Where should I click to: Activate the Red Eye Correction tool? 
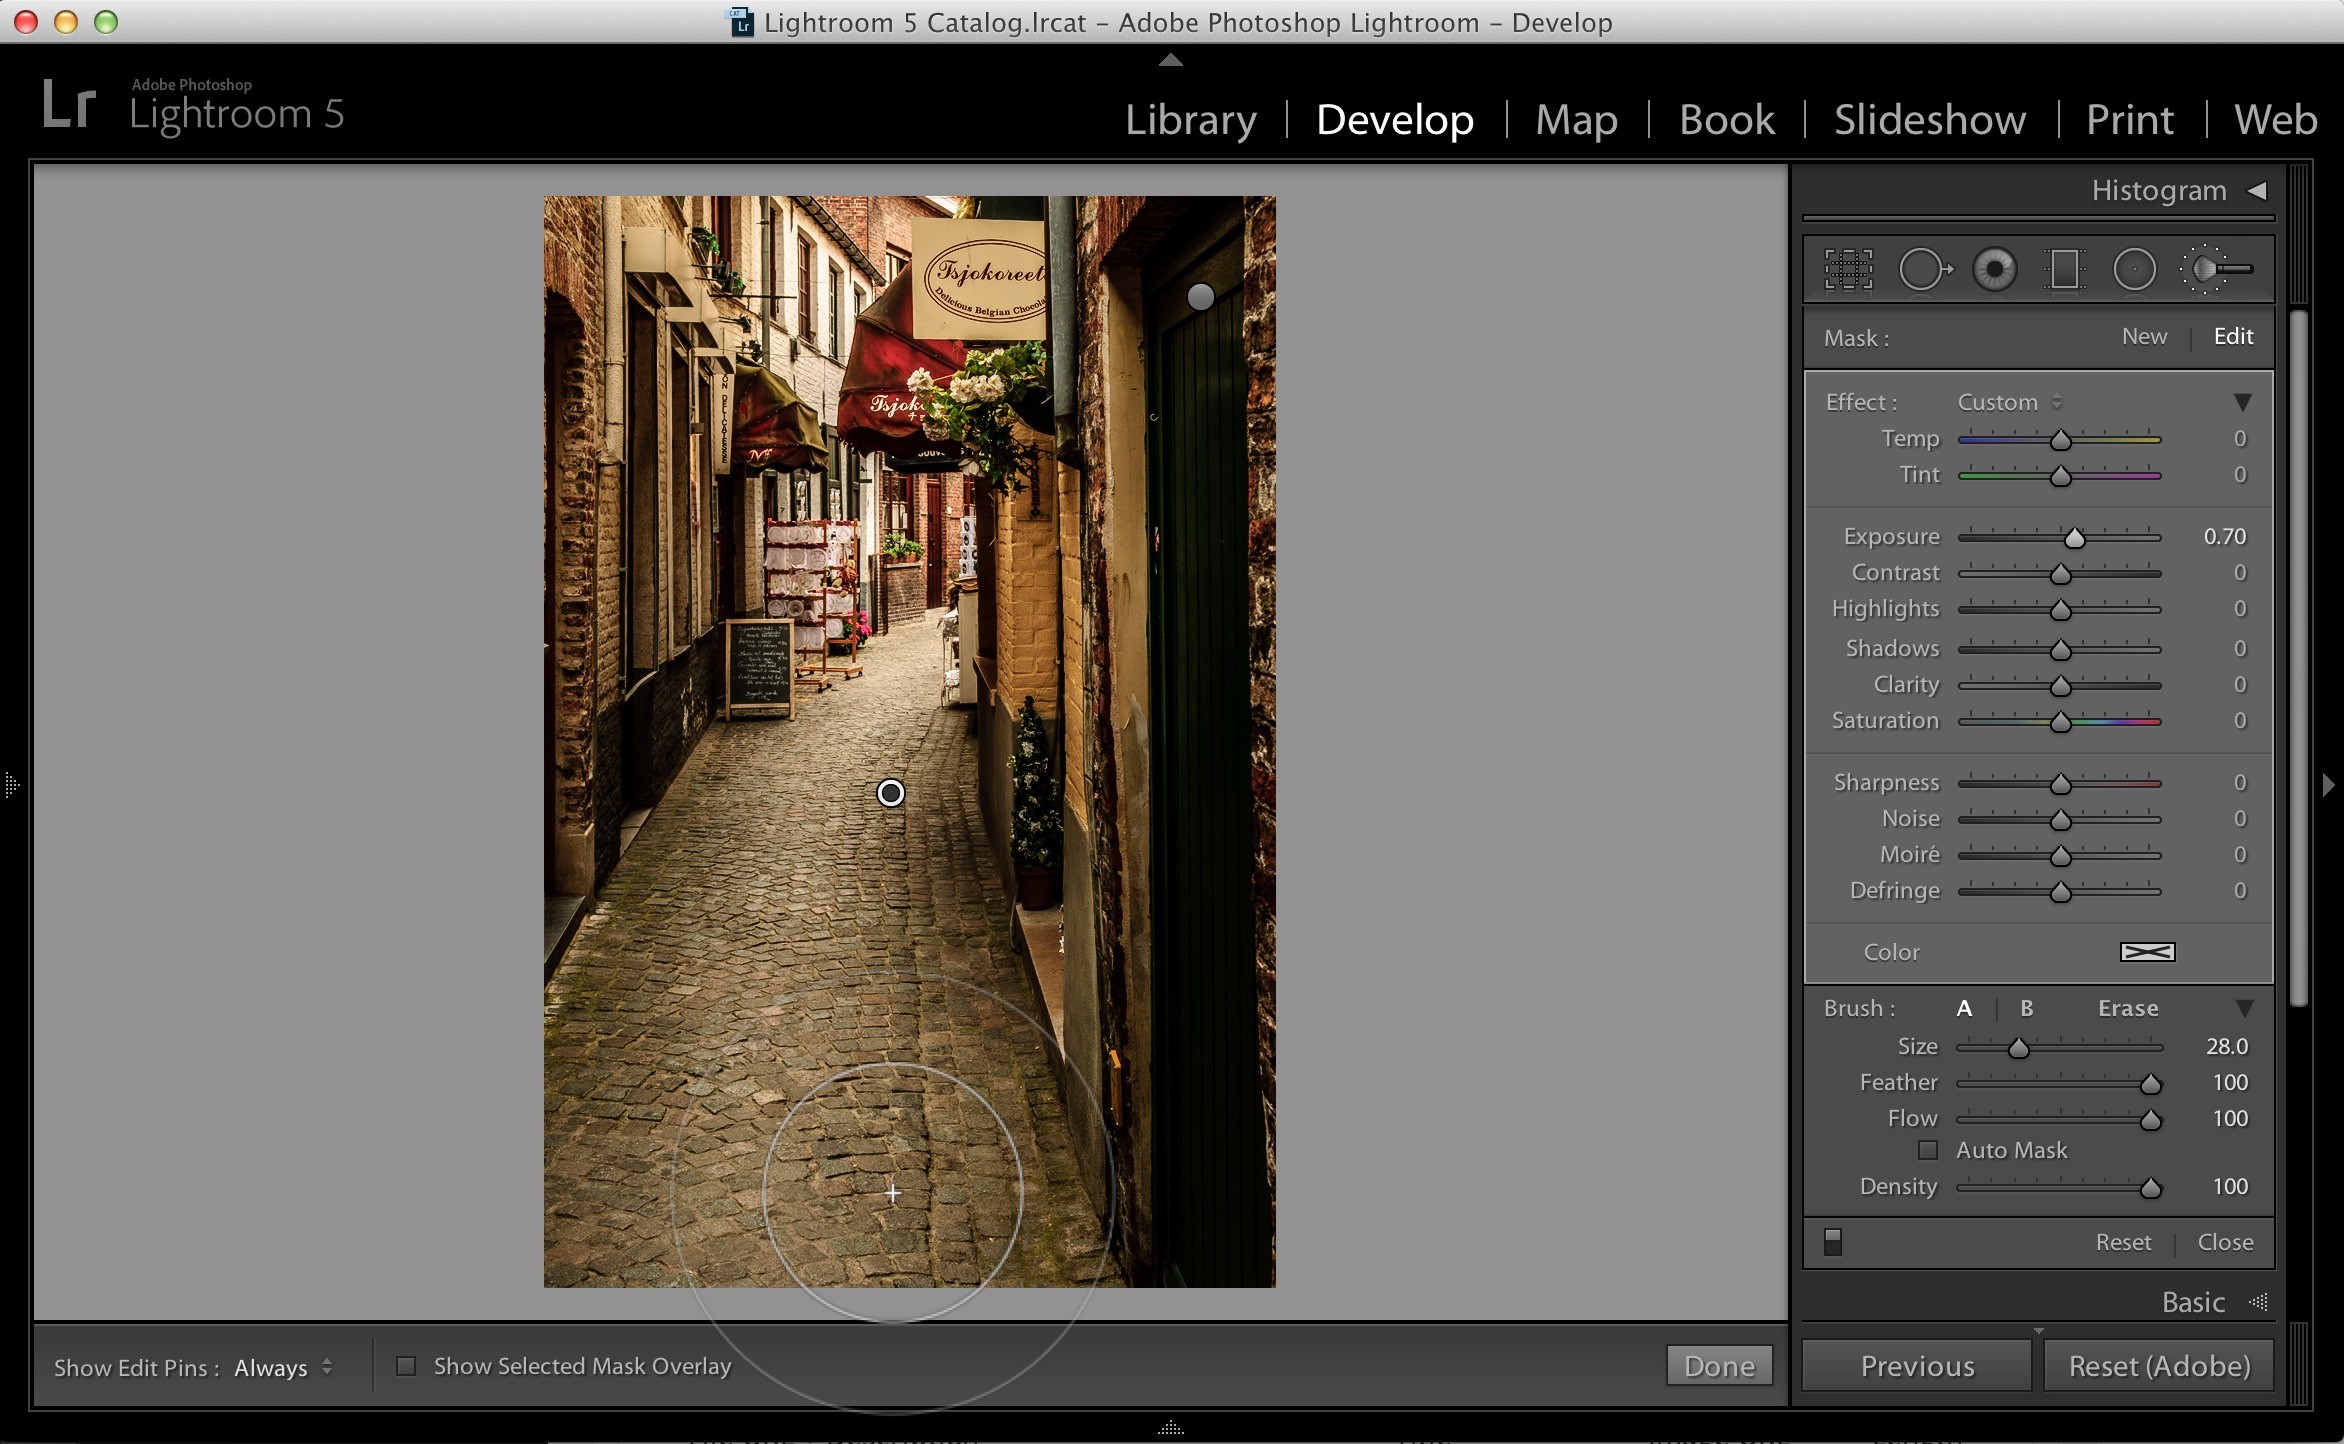1994,269
